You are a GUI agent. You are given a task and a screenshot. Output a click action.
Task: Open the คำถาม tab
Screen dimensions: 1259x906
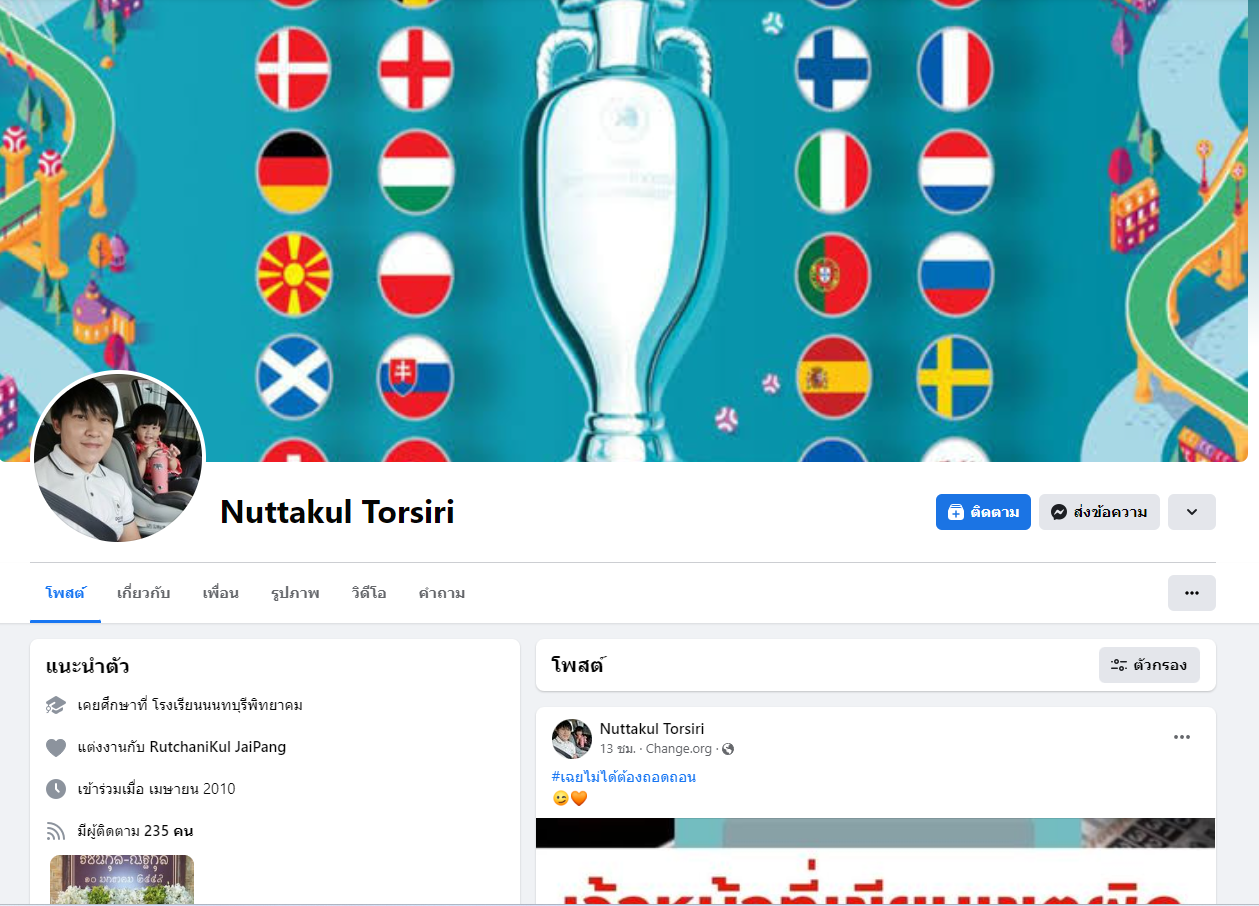point(442,593)
